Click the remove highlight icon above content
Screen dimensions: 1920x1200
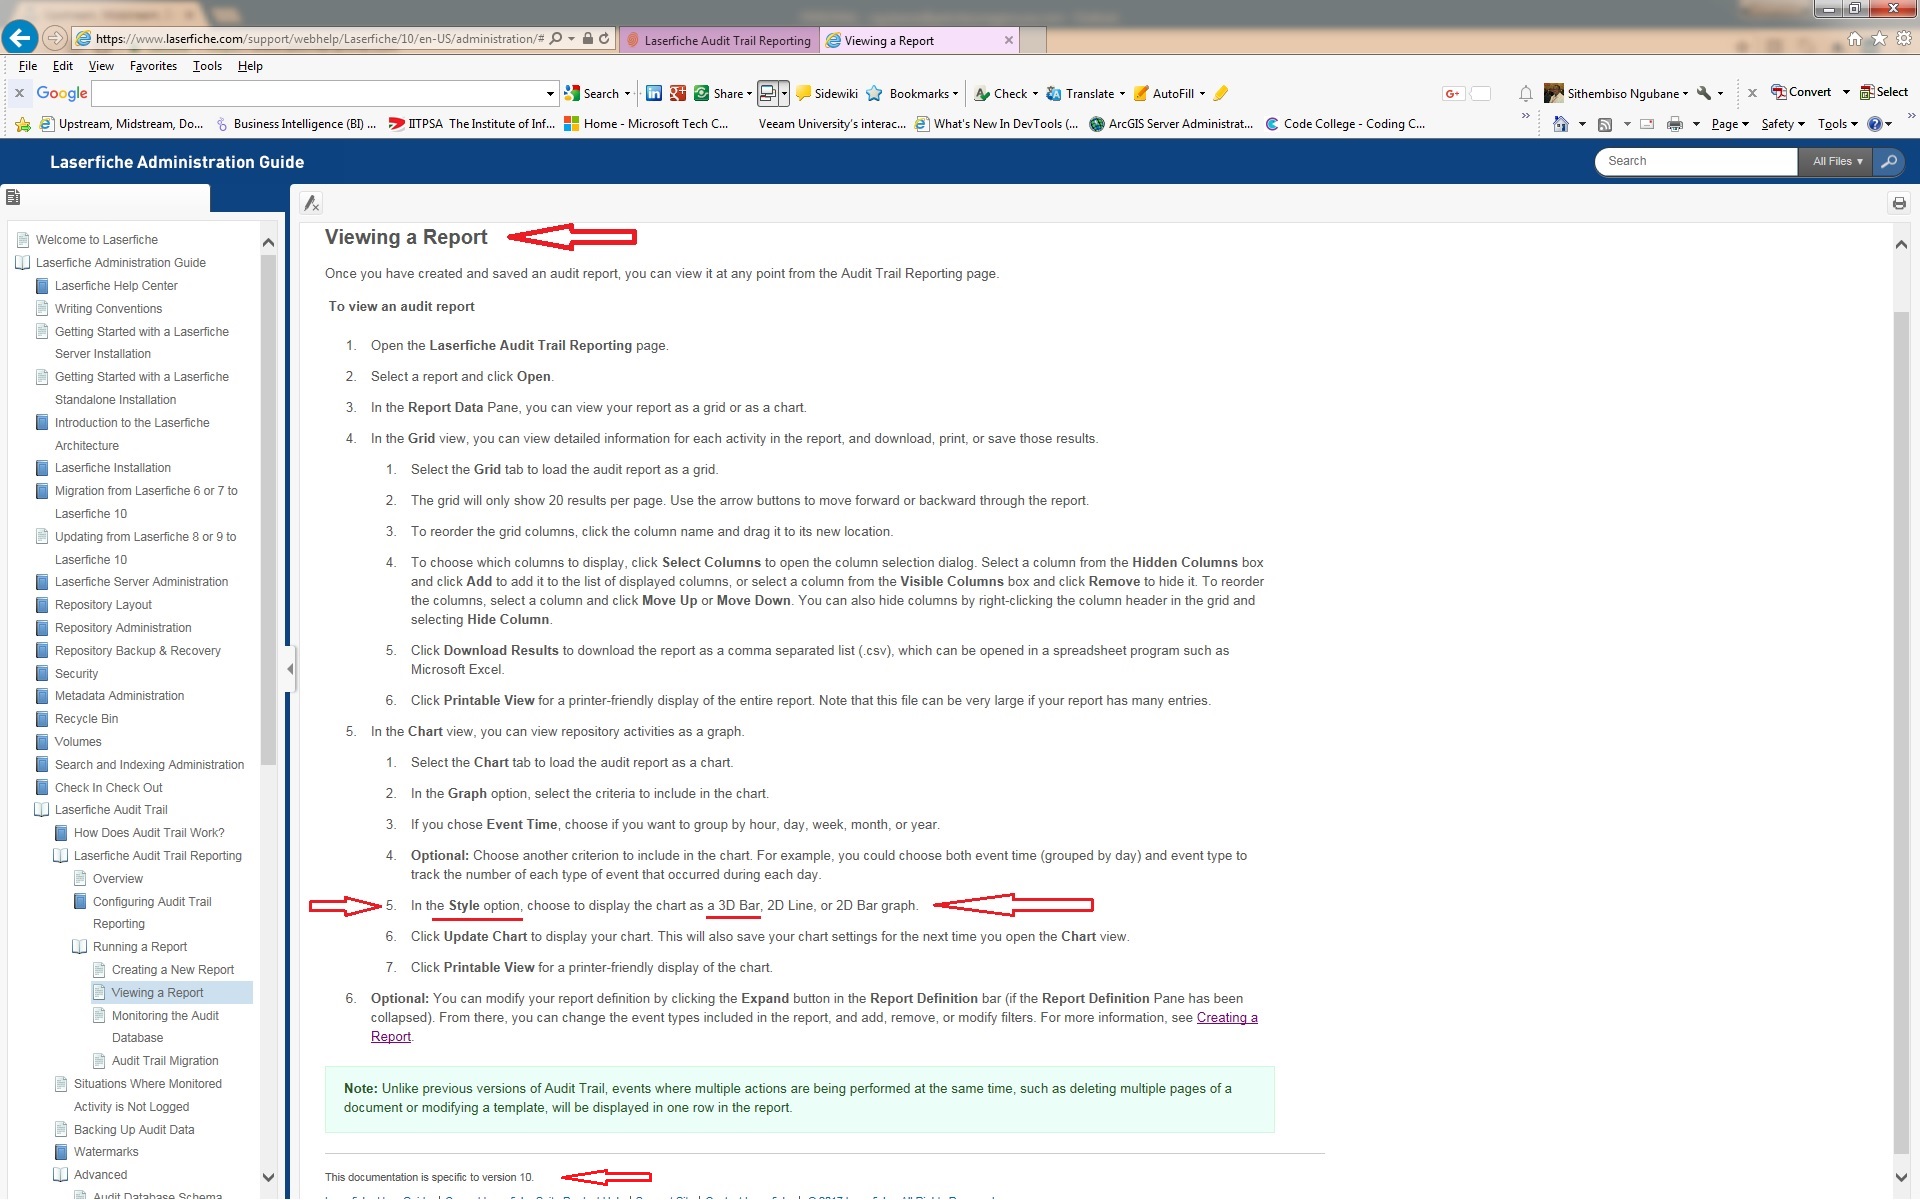(x=312, y=203)
